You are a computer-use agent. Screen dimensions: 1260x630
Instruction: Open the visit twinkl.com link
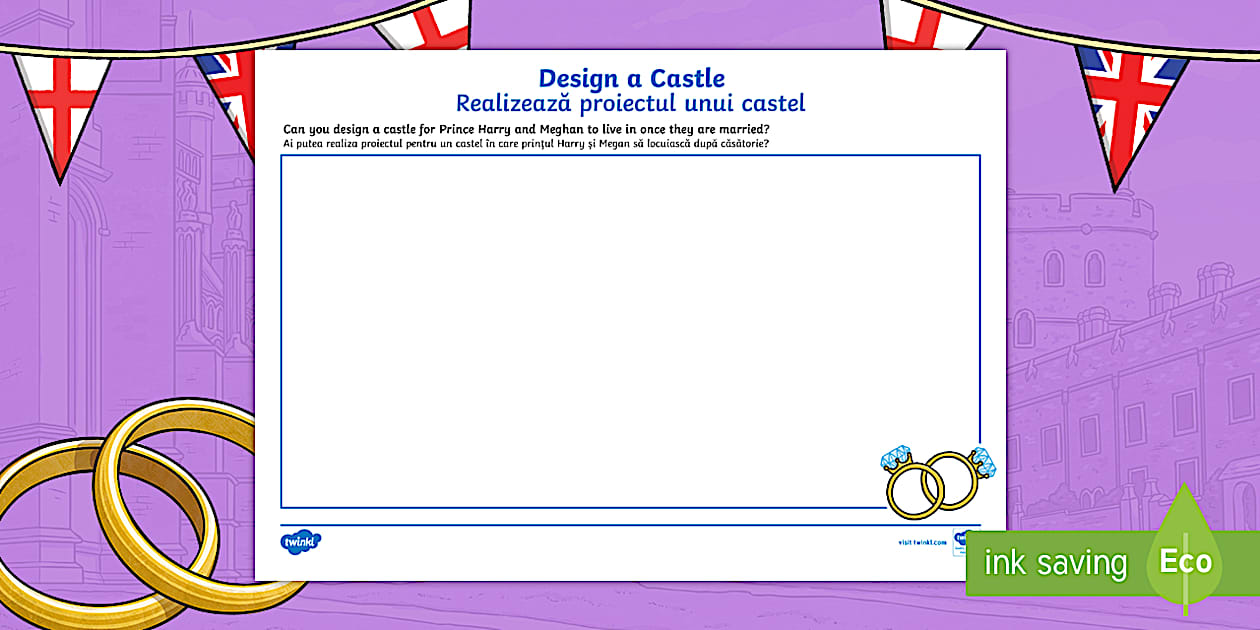pyautogui.click(x=921, y=542)
